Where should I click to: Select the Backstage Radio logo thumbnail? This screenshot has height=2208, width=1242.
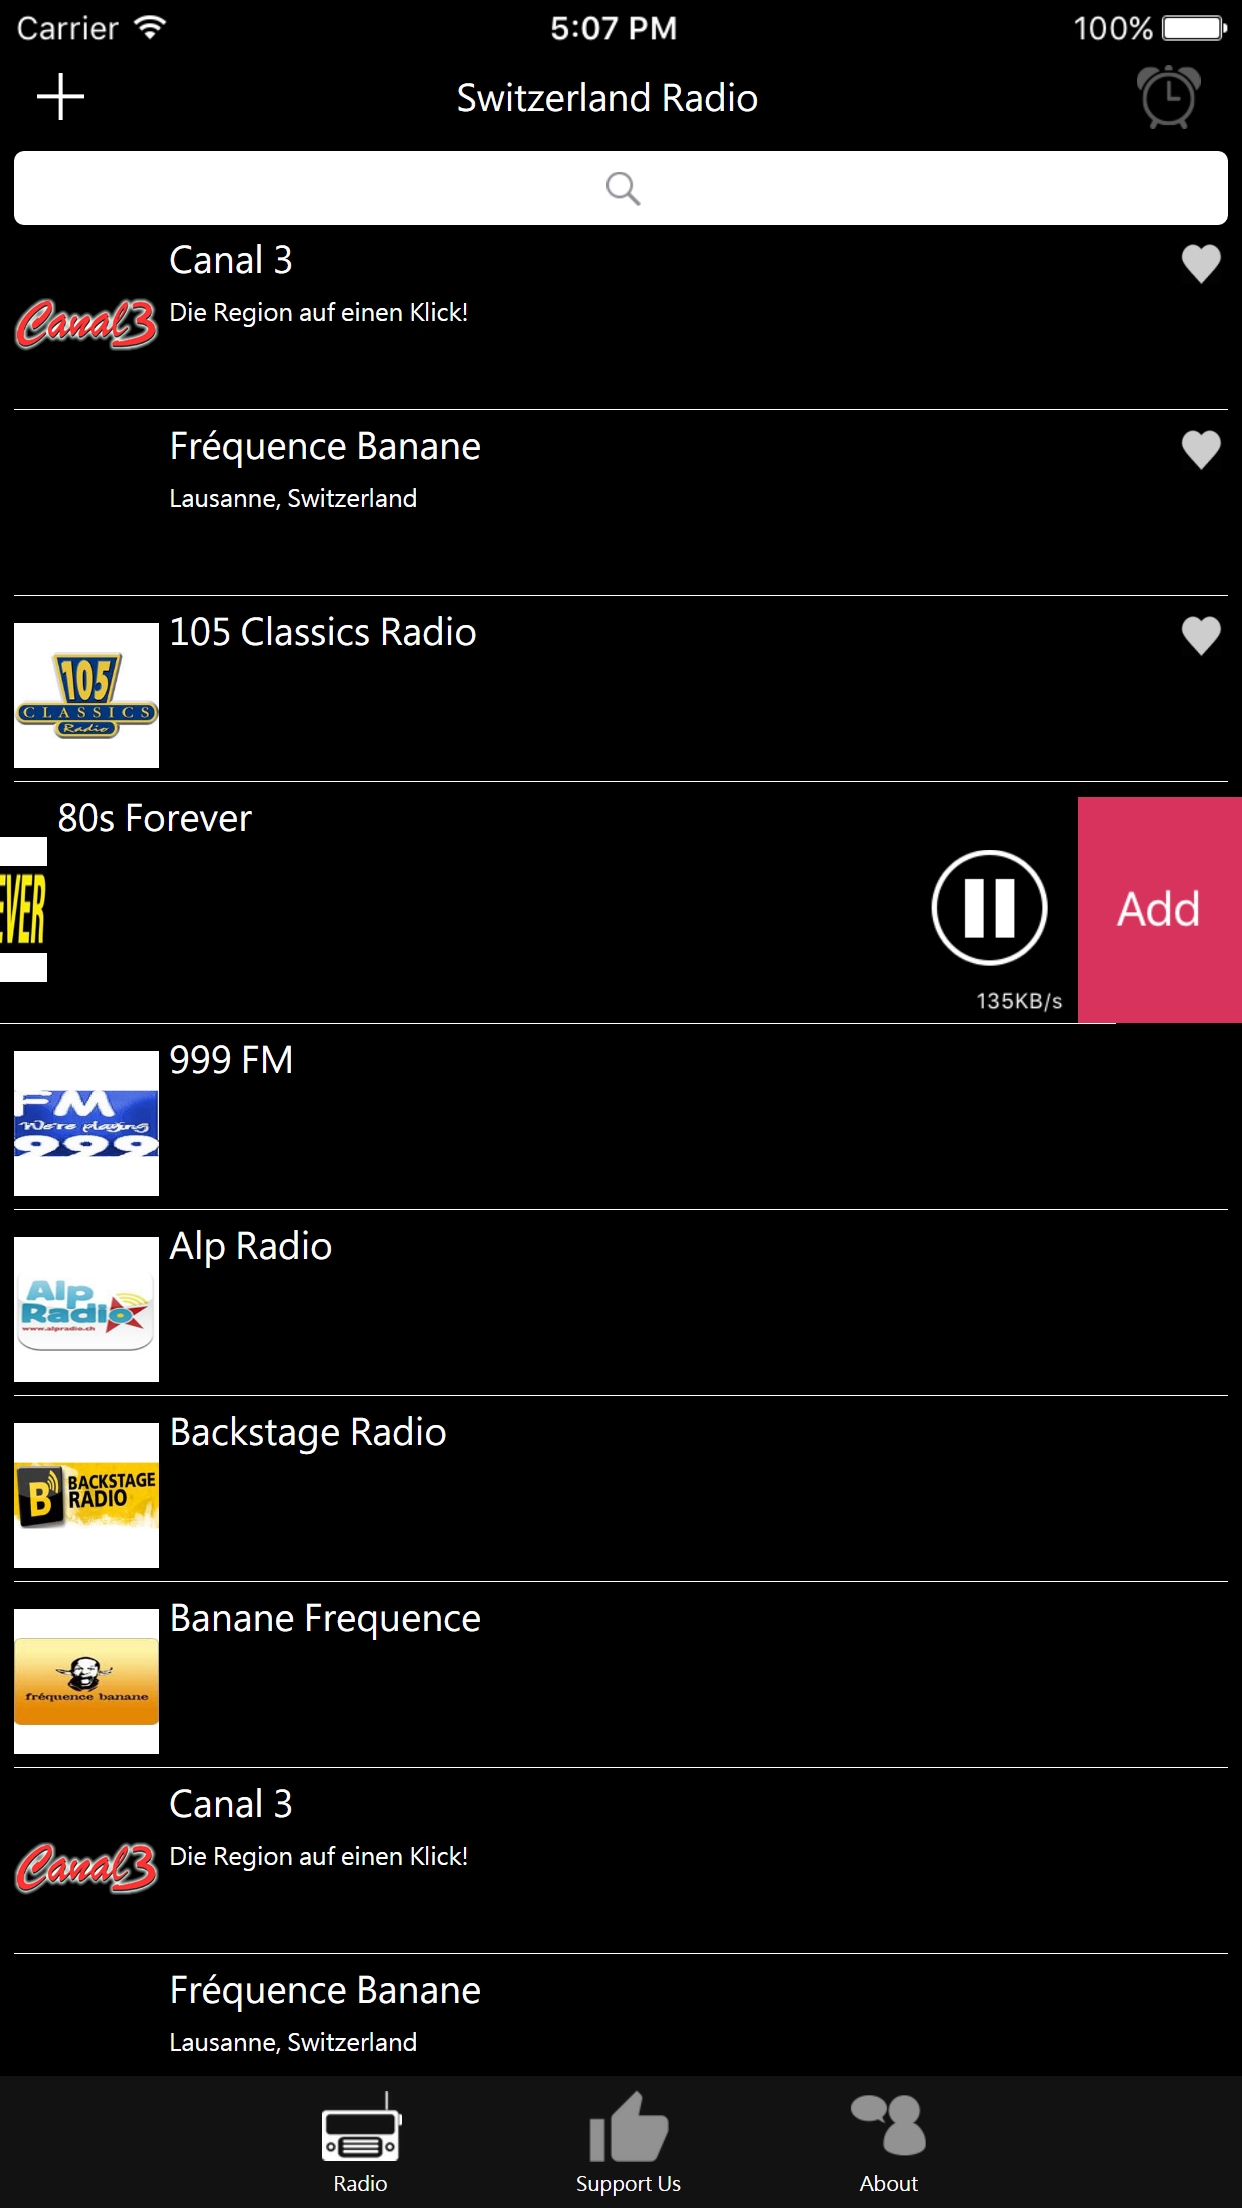coord(86,1495)
